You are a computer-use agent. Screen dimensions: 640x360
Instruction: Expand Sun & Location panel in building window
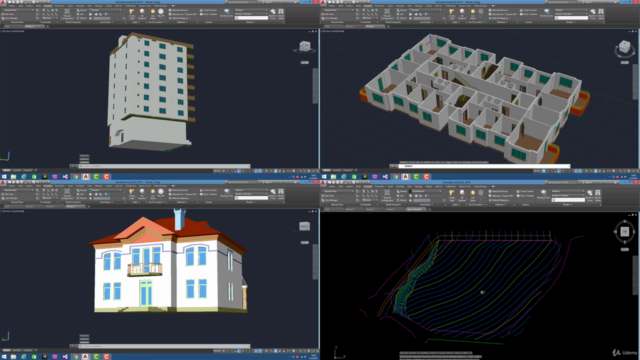[156, 22]
